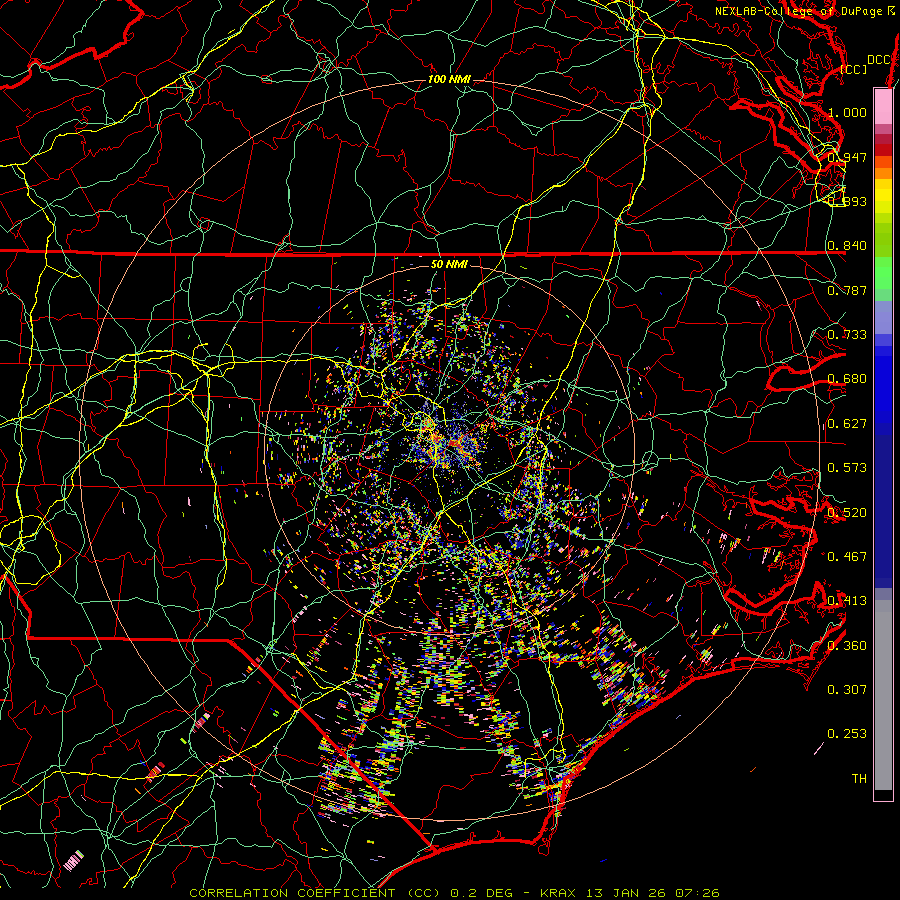900x900 pixels.
Task: Click the 100 NMI range ring label
Action: [449, 79]
